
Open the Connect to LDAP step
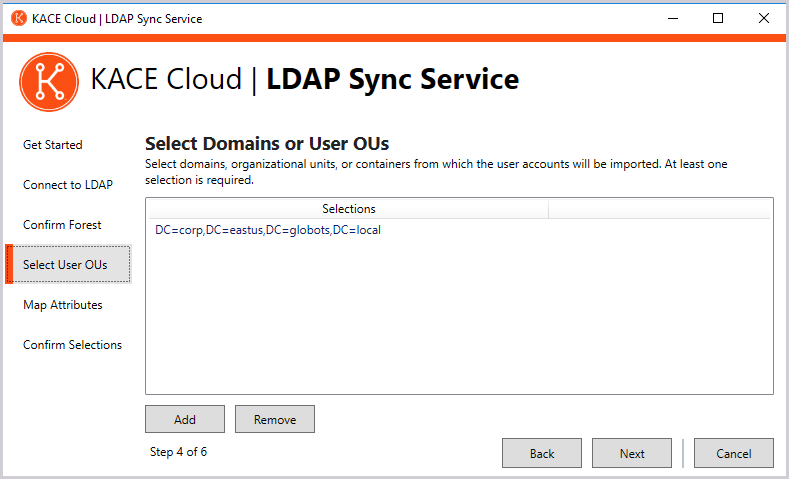[68, 185]
